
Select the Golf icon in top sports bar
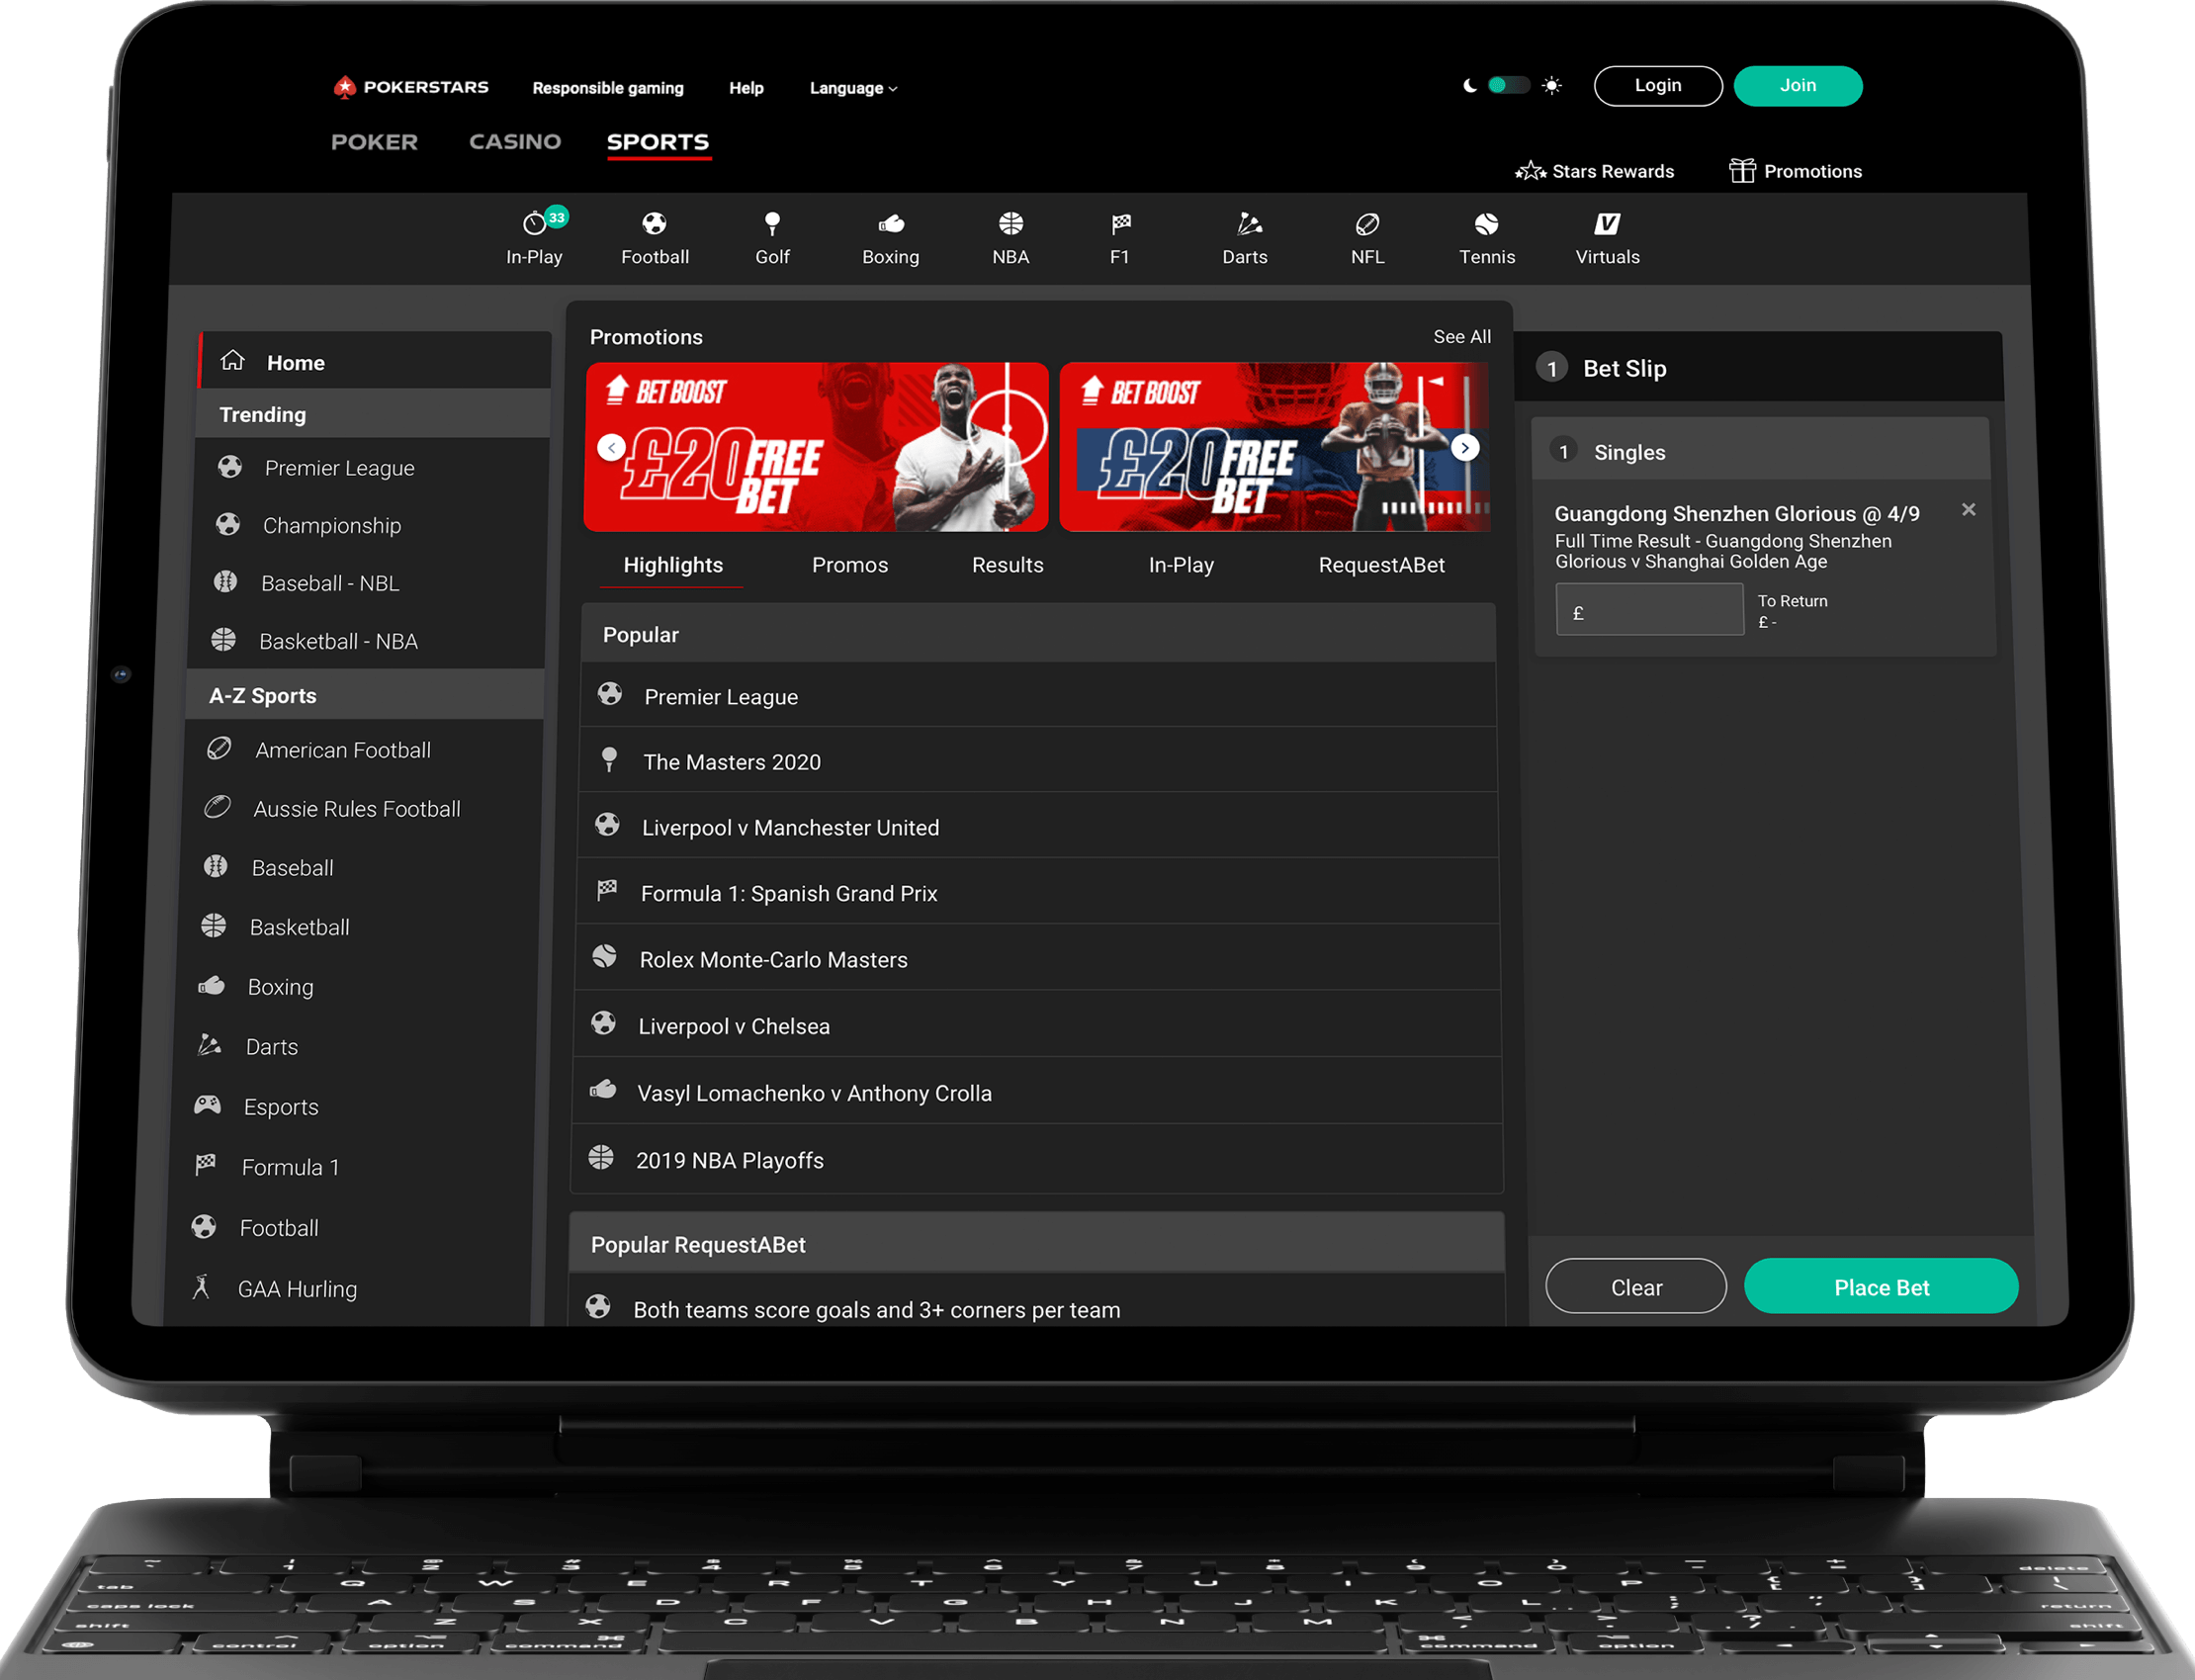pyautogui.click(x=772, y=223)
